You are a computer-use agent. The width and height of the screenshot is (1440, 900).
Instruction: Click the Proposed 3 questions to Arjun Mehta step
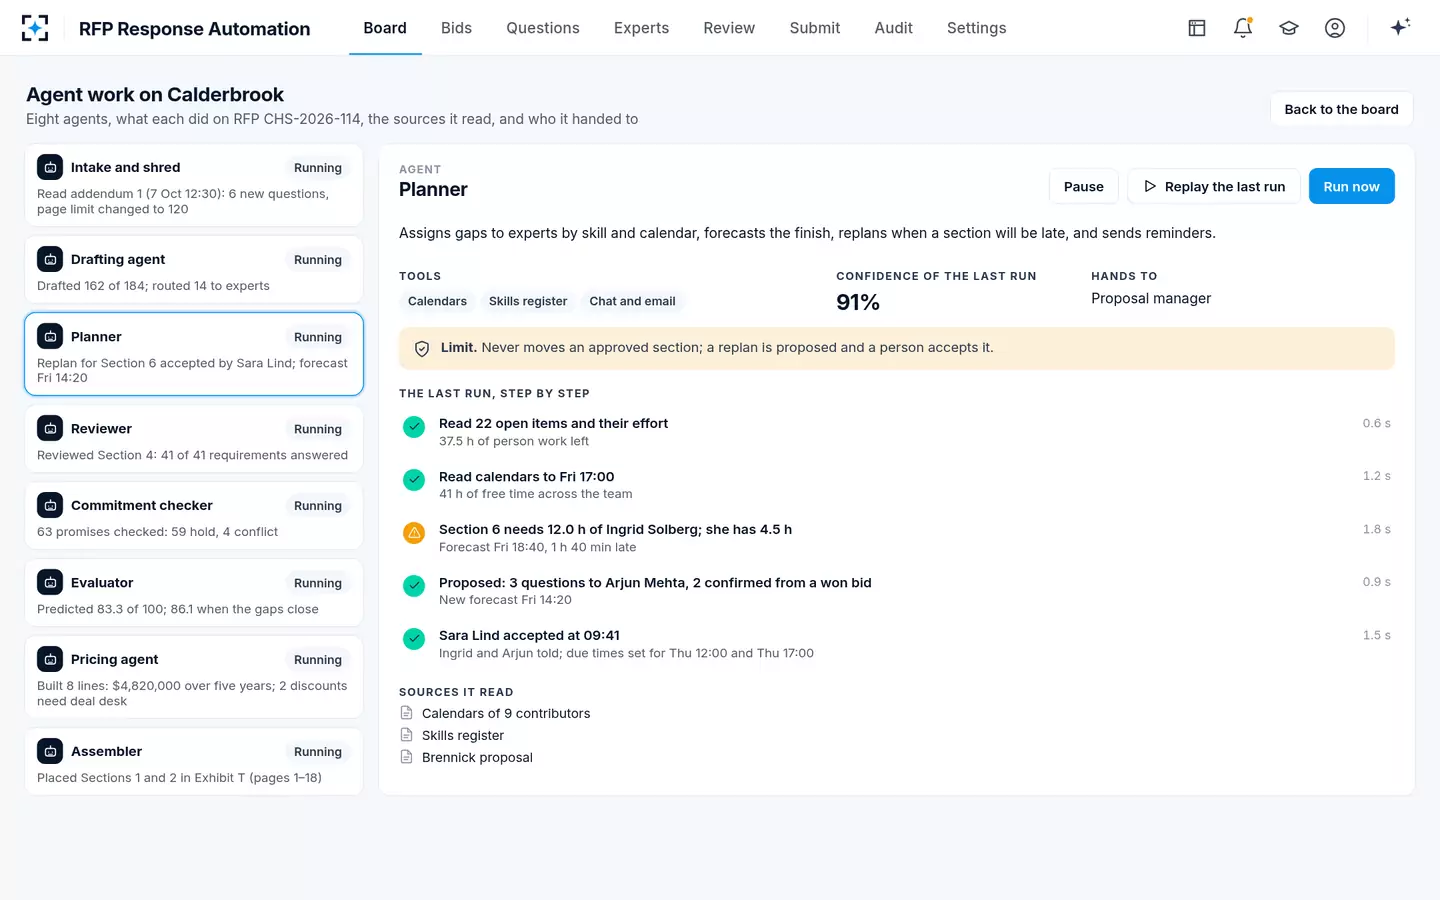896,591
